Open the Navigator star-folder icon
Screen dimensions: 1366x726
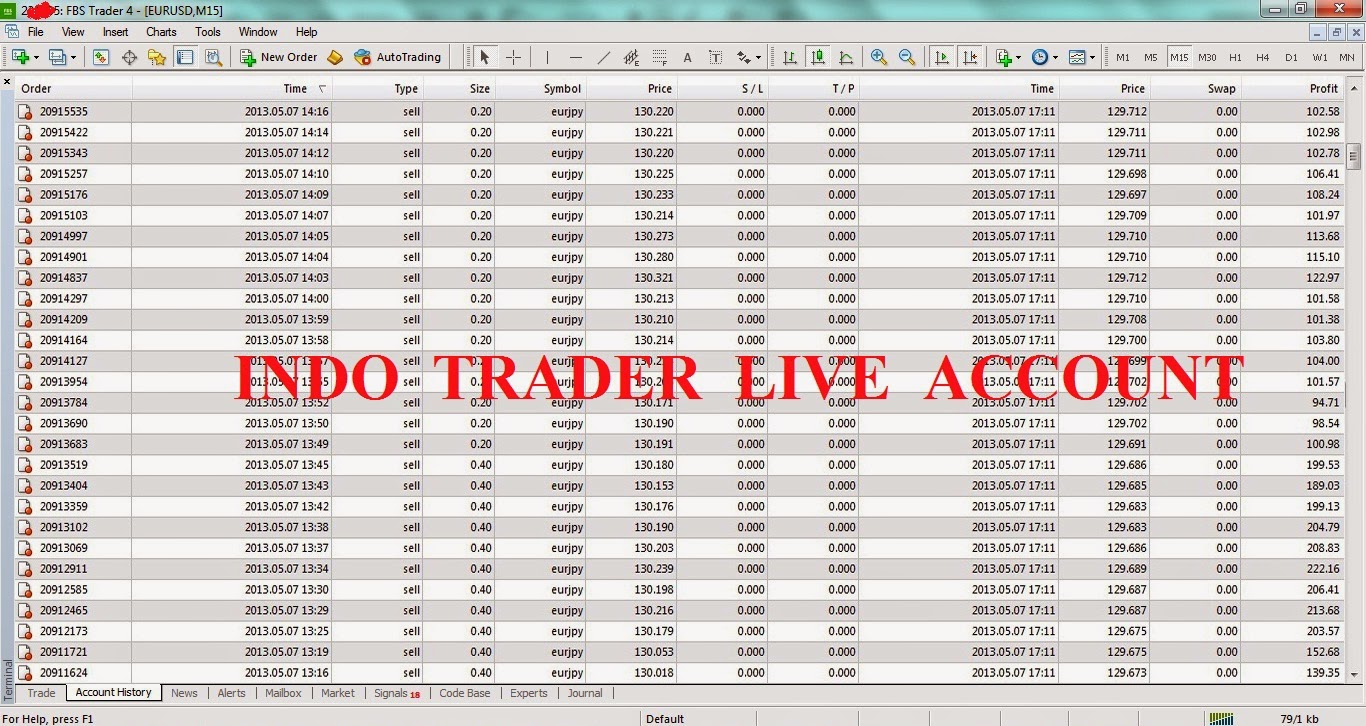[x=157, y=57]
